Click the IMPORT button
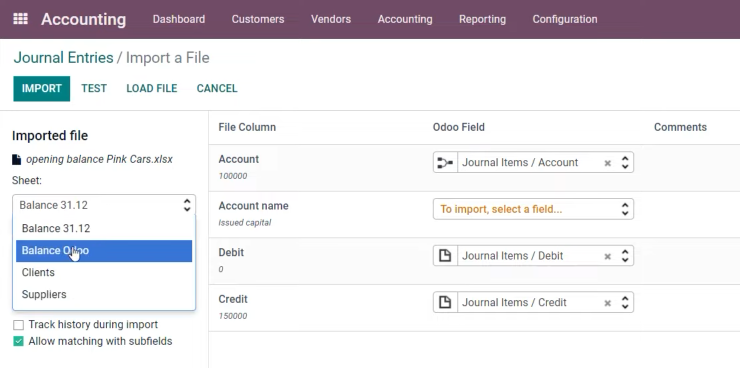 click(x=42, y=89)
